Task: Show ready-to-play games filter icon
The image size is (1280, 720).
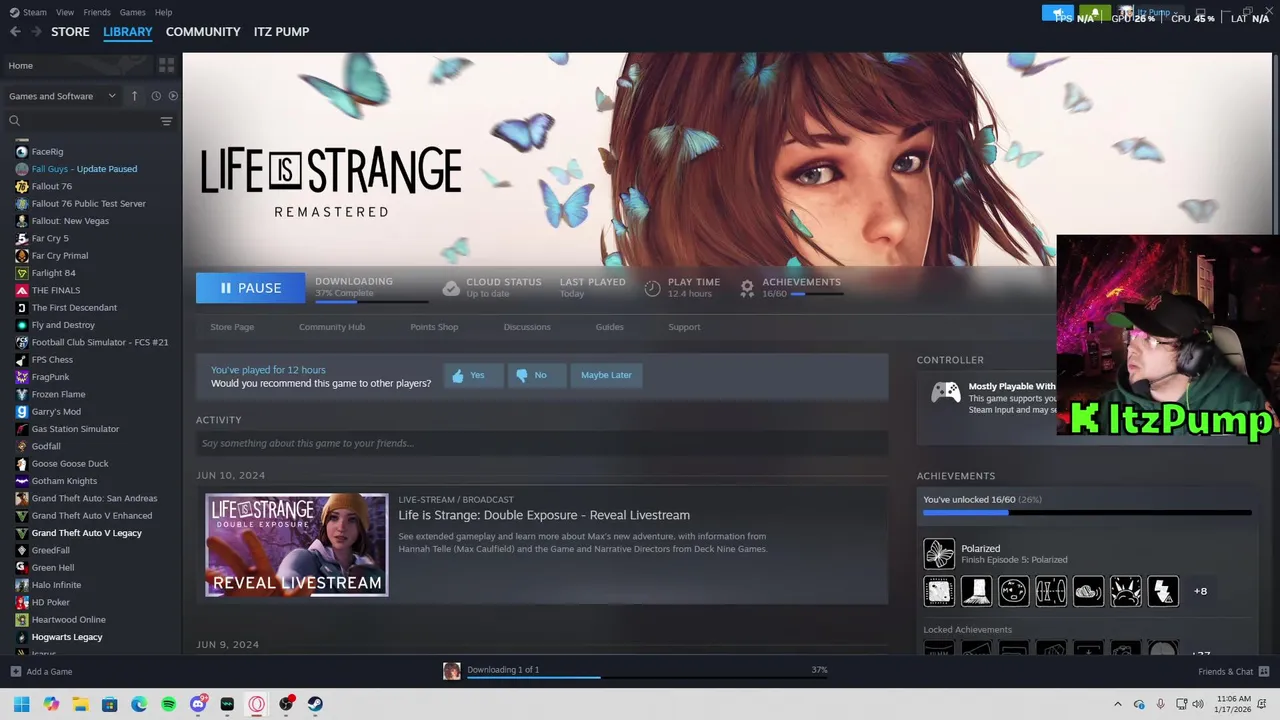Action: point(173,96)
